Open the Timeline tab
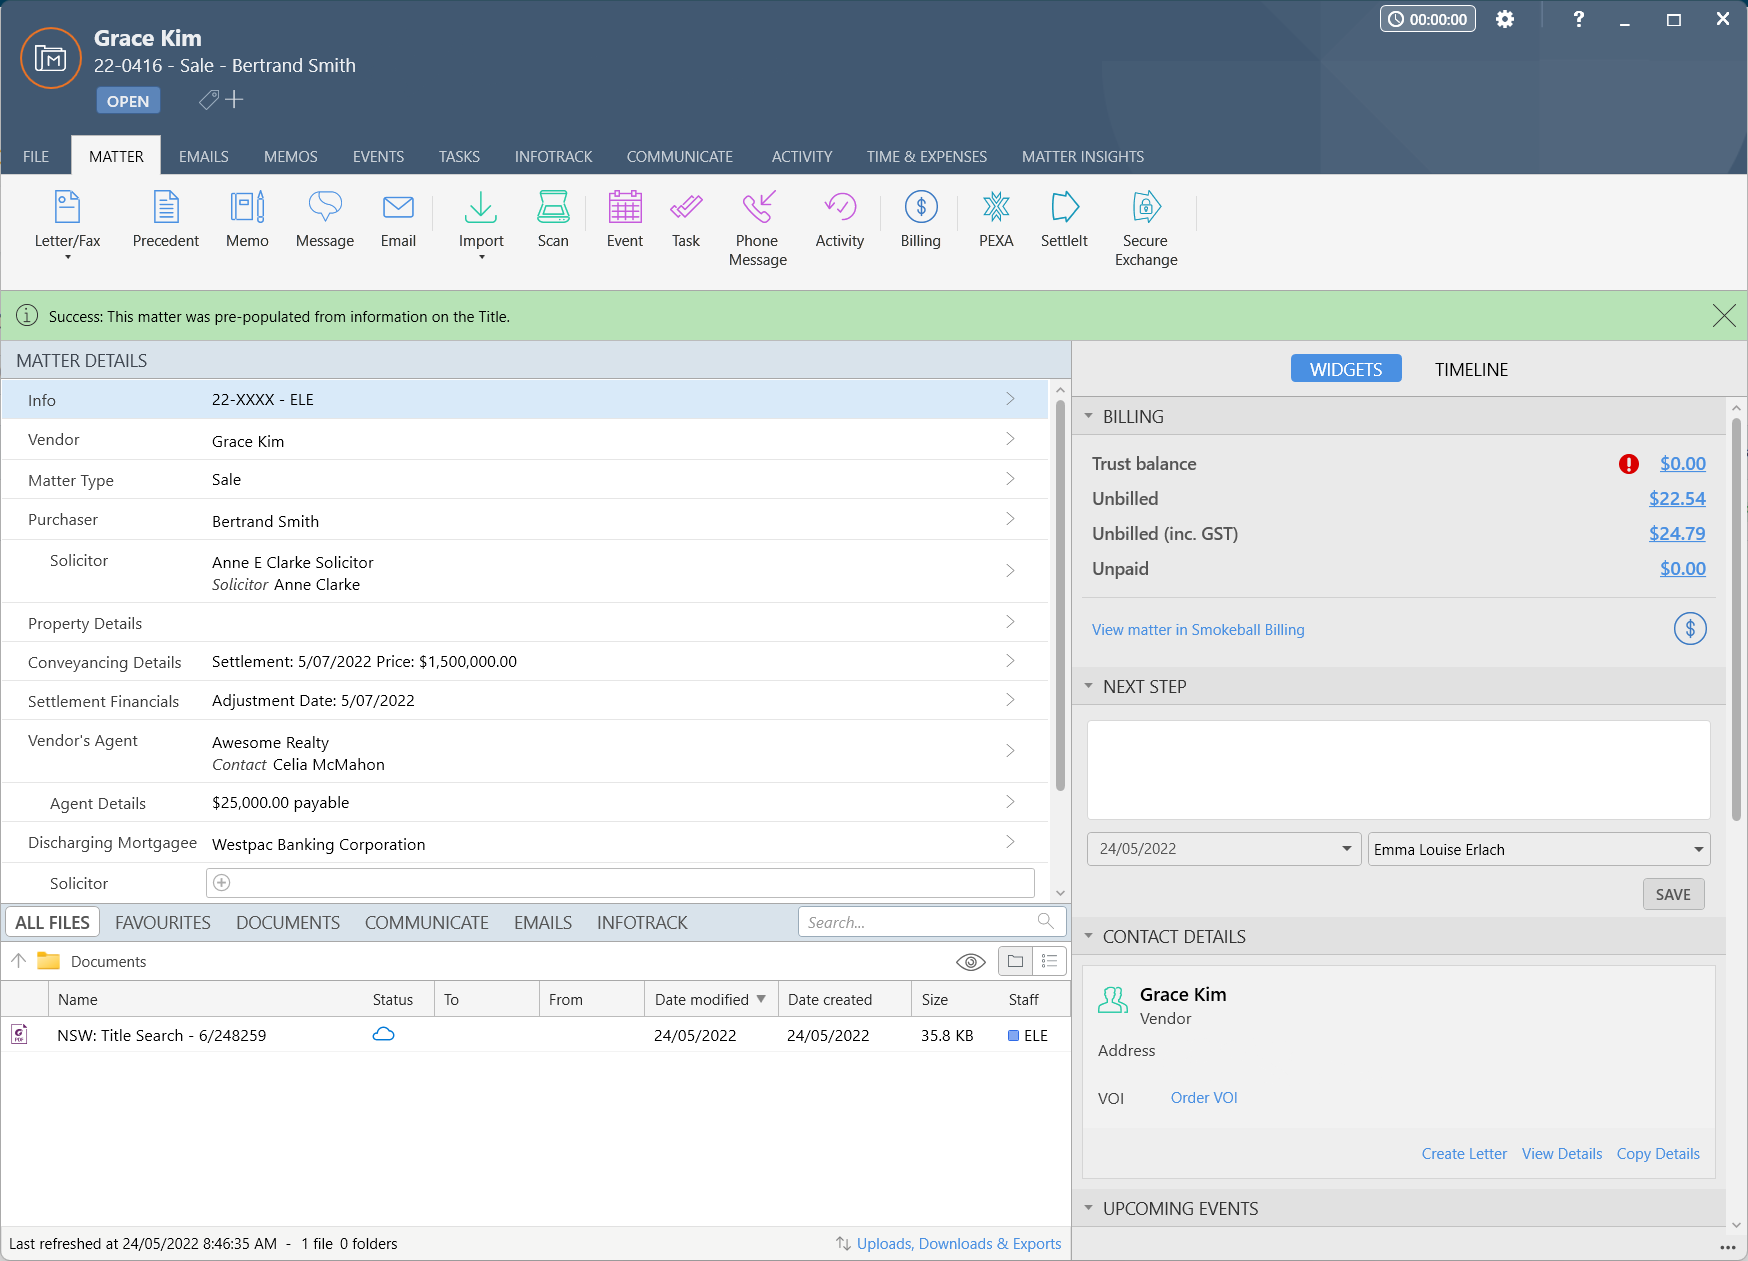1748x1261 pixels. (1470, 369)
